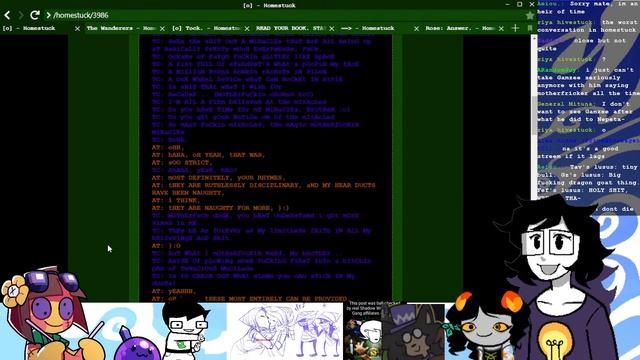The image size is (640, 360).
Task: Click the browser forward arrow
Action: tap(20, 15)
